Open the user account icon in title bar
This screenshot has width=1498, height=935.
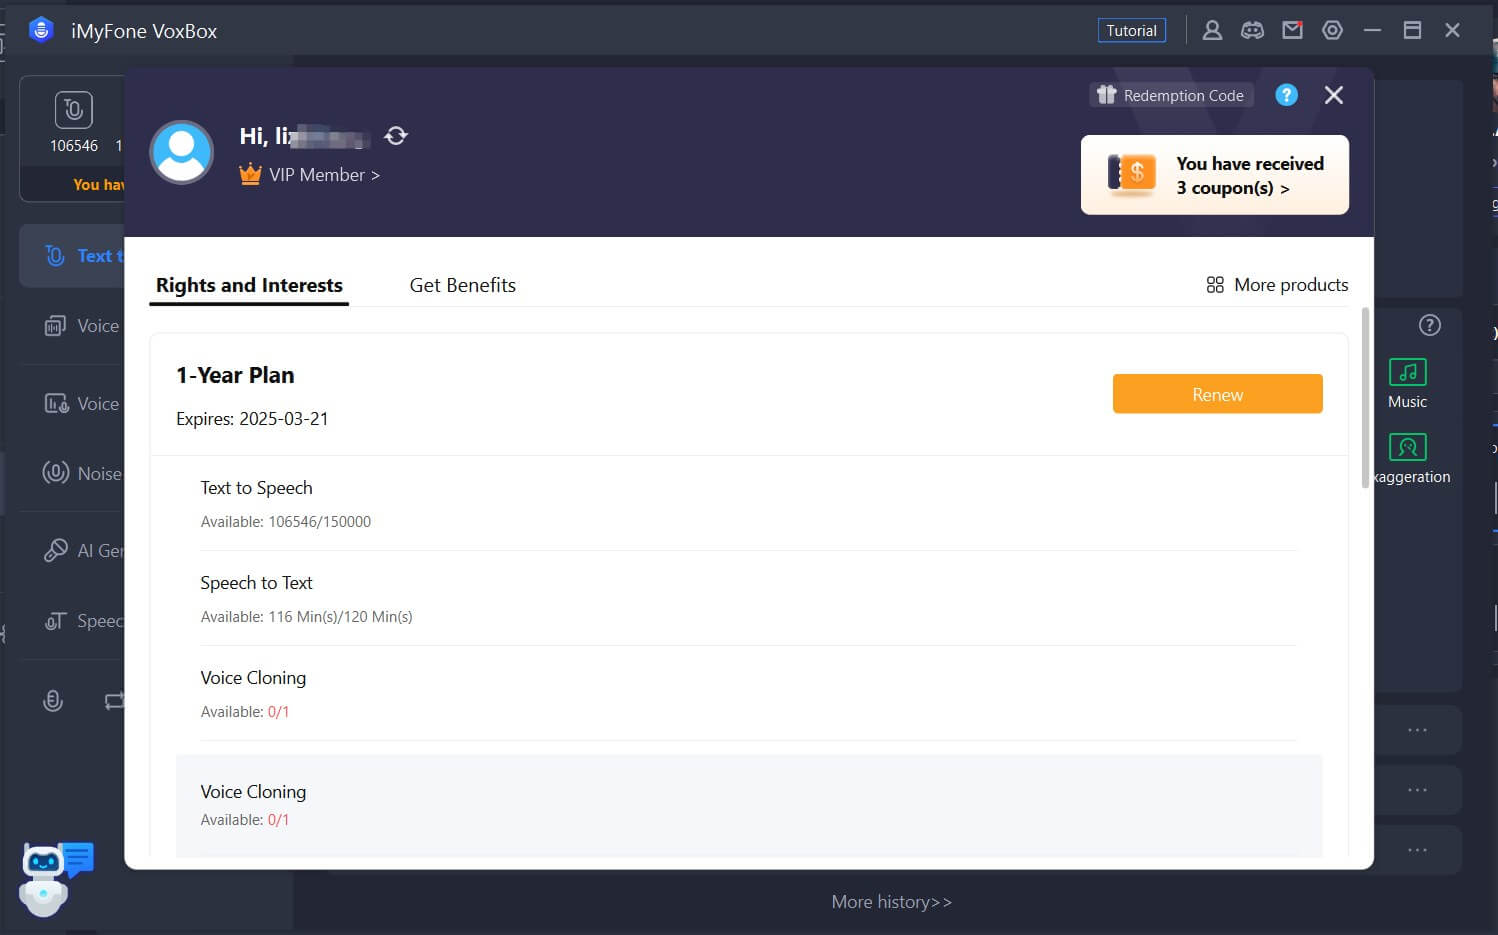(1212, 31)
